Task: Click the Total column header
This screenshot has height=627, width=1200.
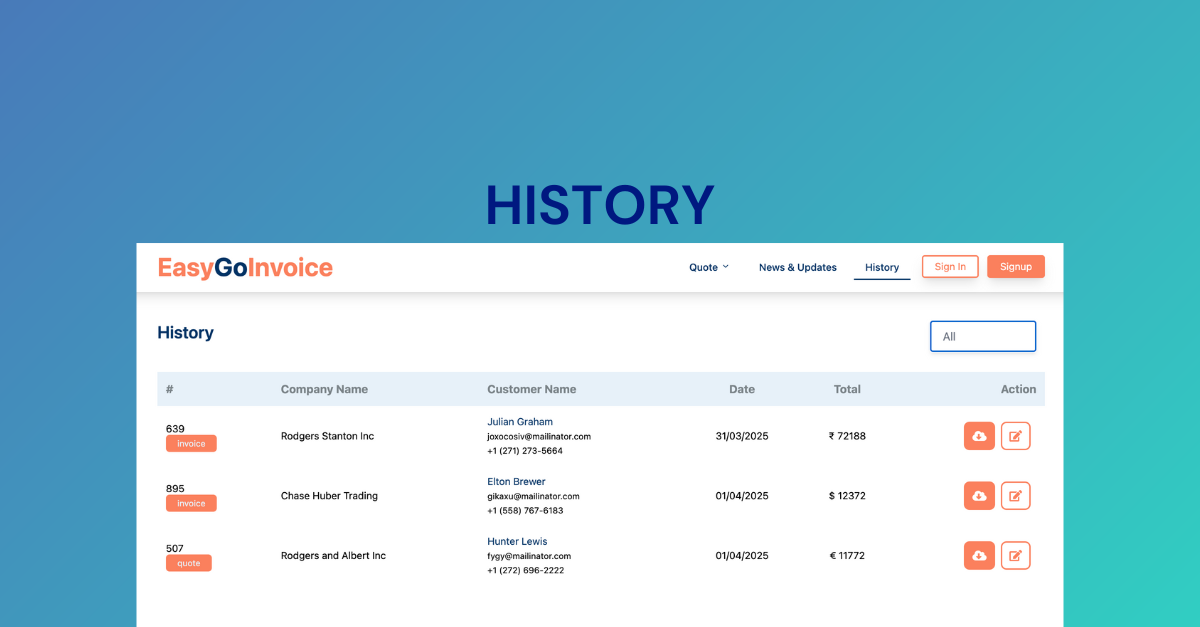Action: tap(847, 389)
